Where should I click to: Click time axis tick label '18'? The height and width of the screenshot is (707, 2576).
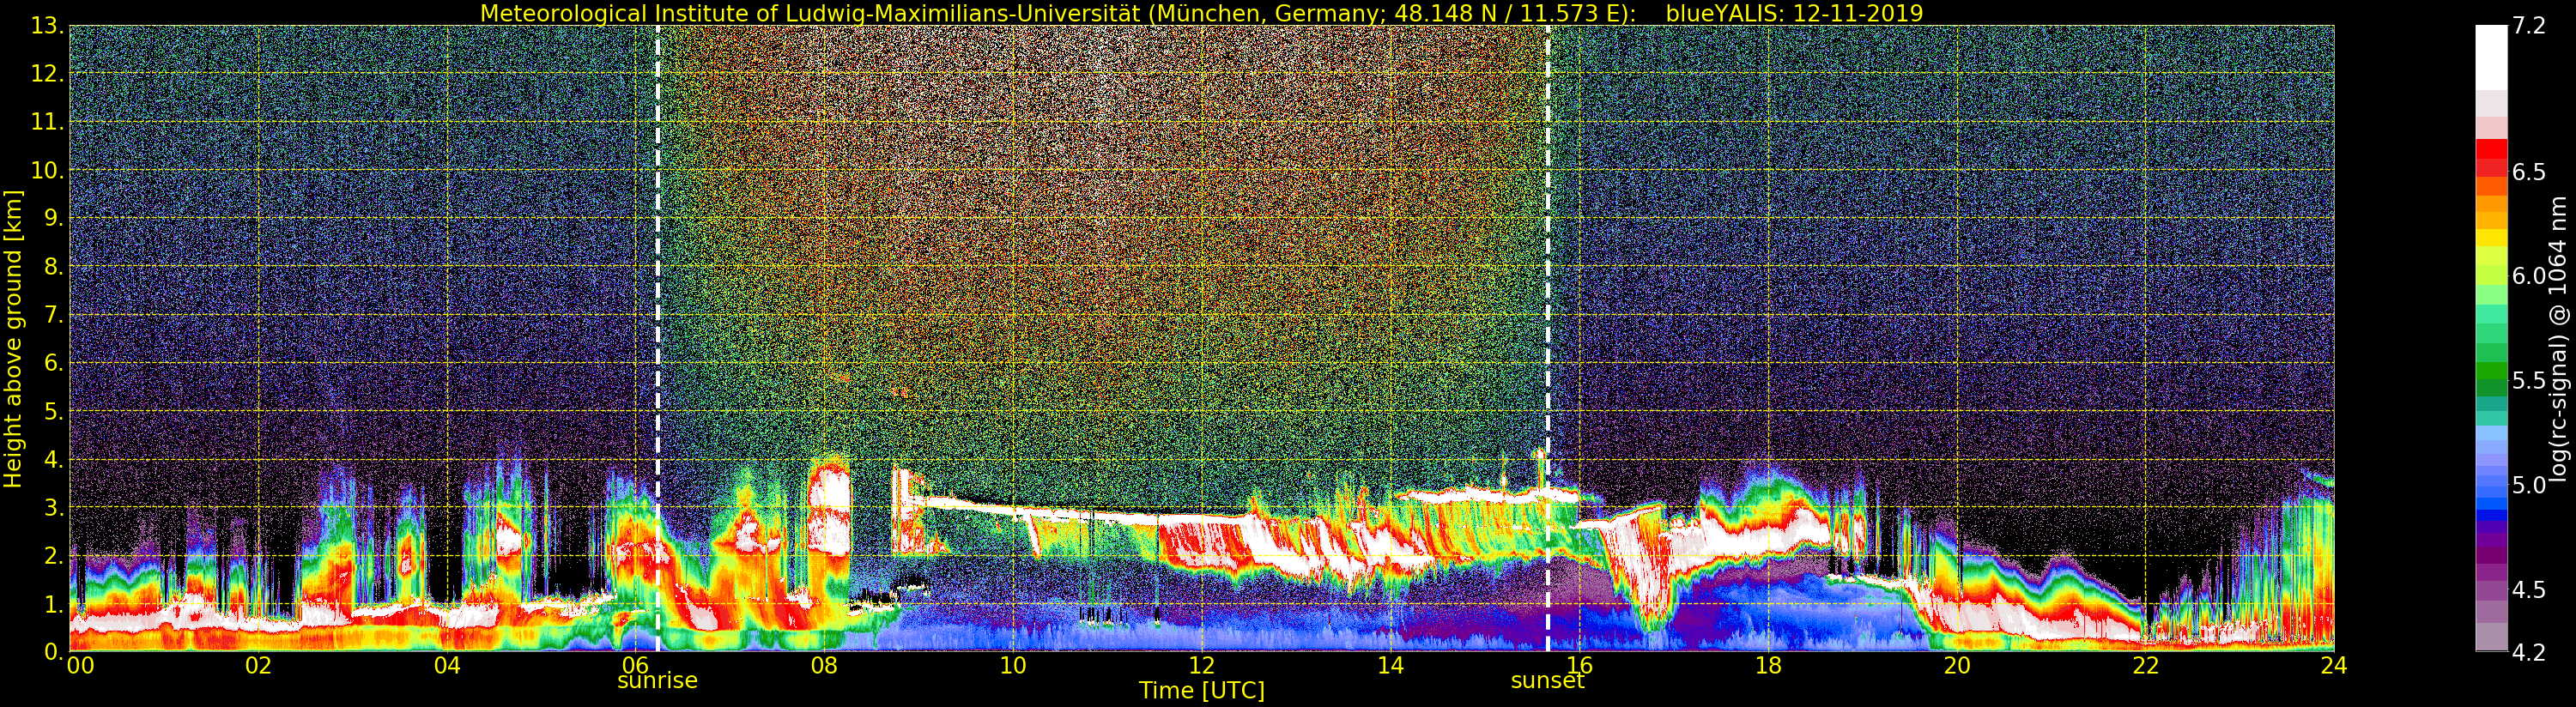tap(1768, 665)
